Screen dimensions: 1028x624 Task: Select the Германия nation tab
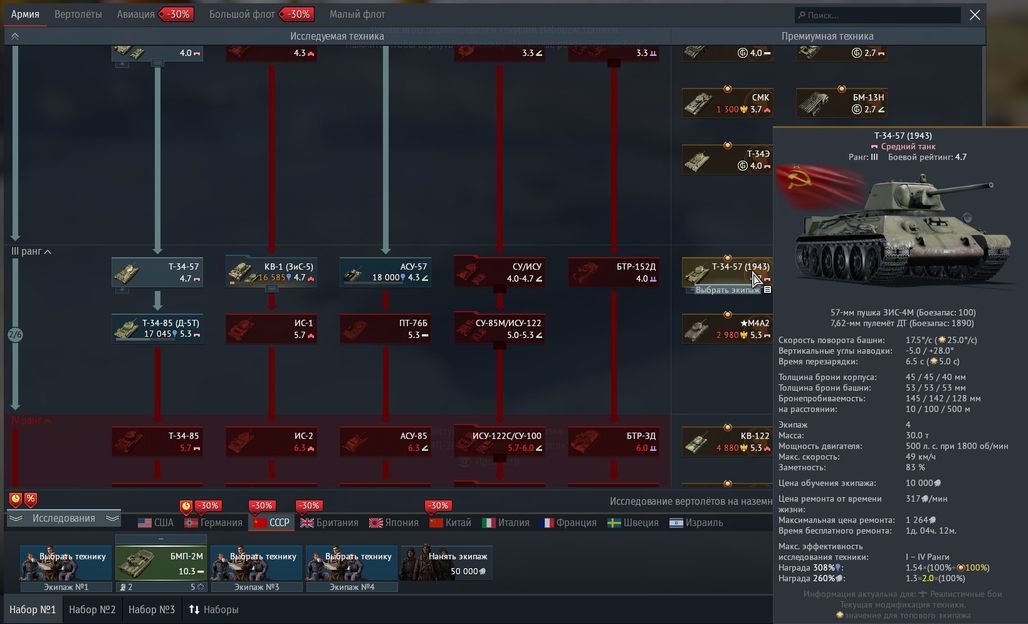click(214, 522)
